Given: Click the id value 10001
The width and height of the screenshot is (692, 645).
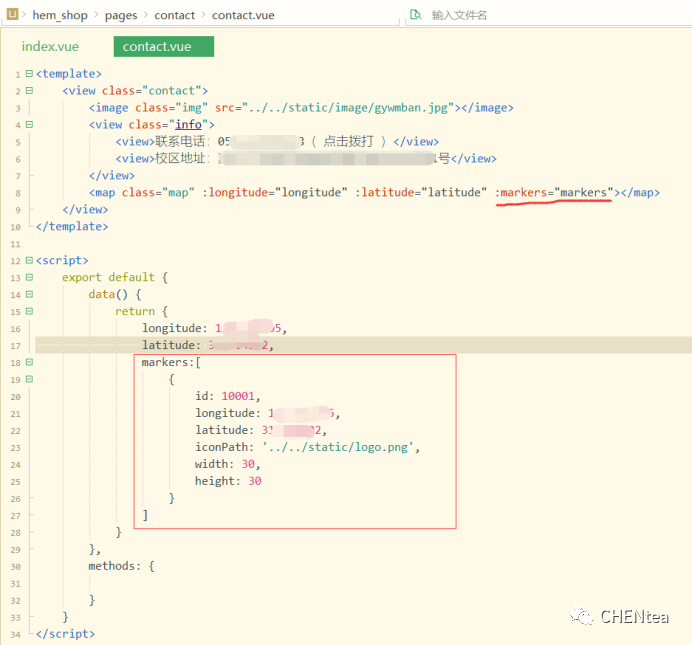Looking at the screenshot, I should (x=238, y=396).
